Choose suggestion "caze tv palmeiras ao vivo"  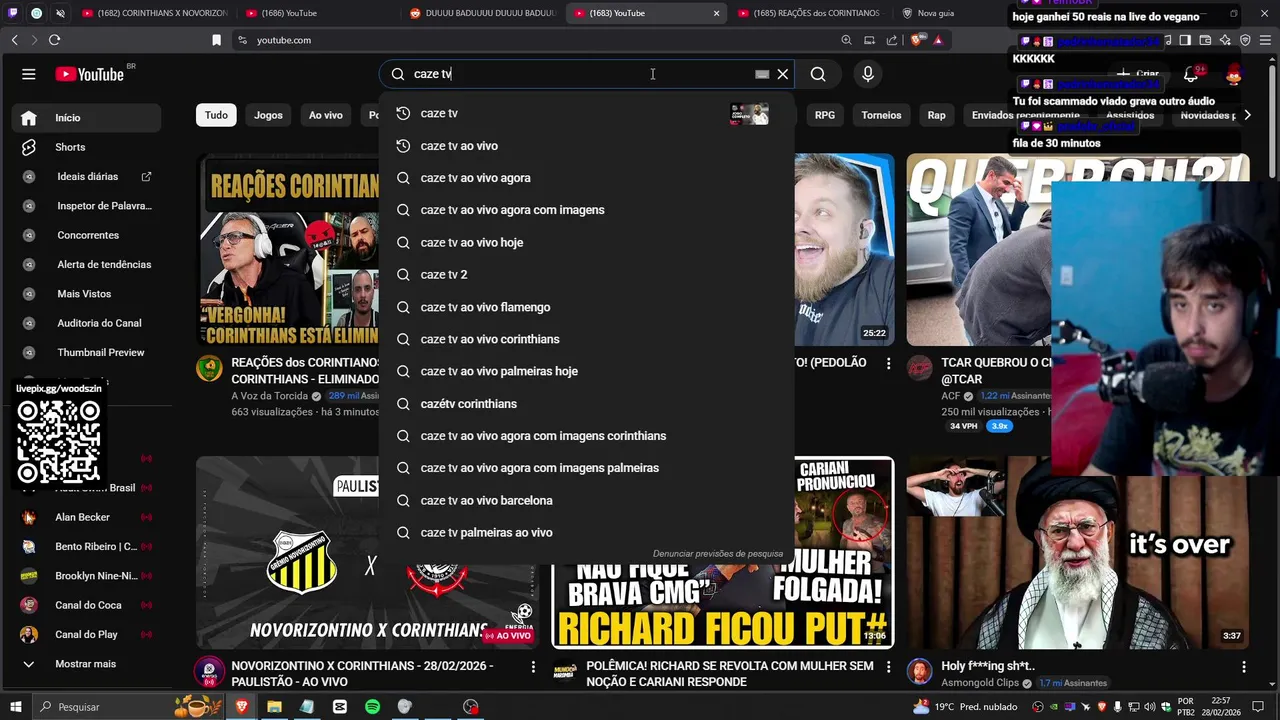click(586, 532)
